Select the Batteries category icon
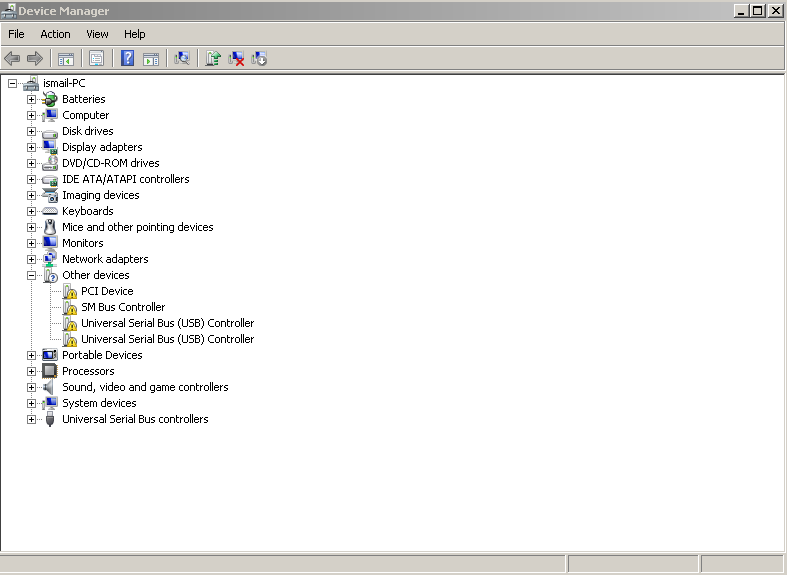 (x=50, y=99)
